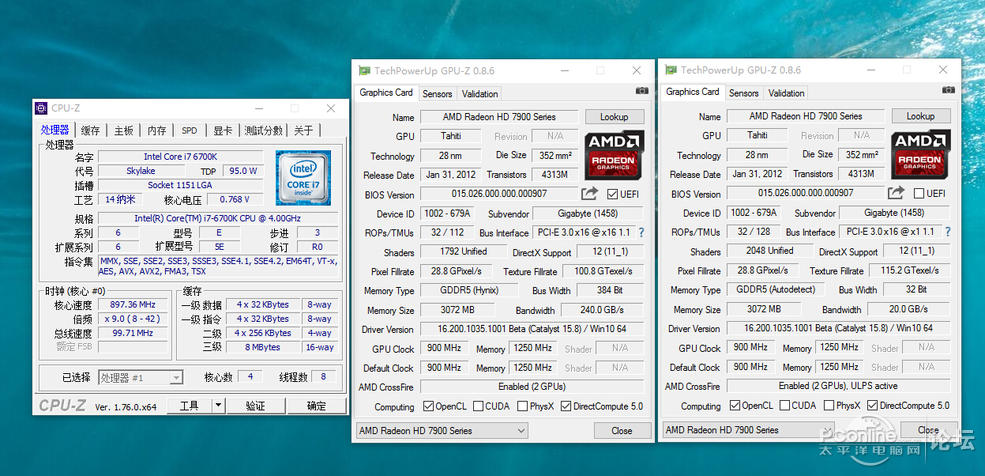Viewport: 985px width, 476px height.
Task: Click the Shaders value 2048 Unified in the right GPU-Z window
Action: (770, 251)
